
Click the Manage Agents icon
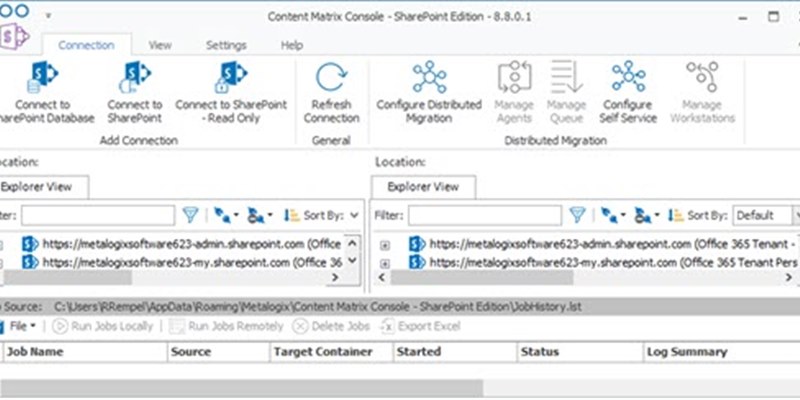[514, 77]
